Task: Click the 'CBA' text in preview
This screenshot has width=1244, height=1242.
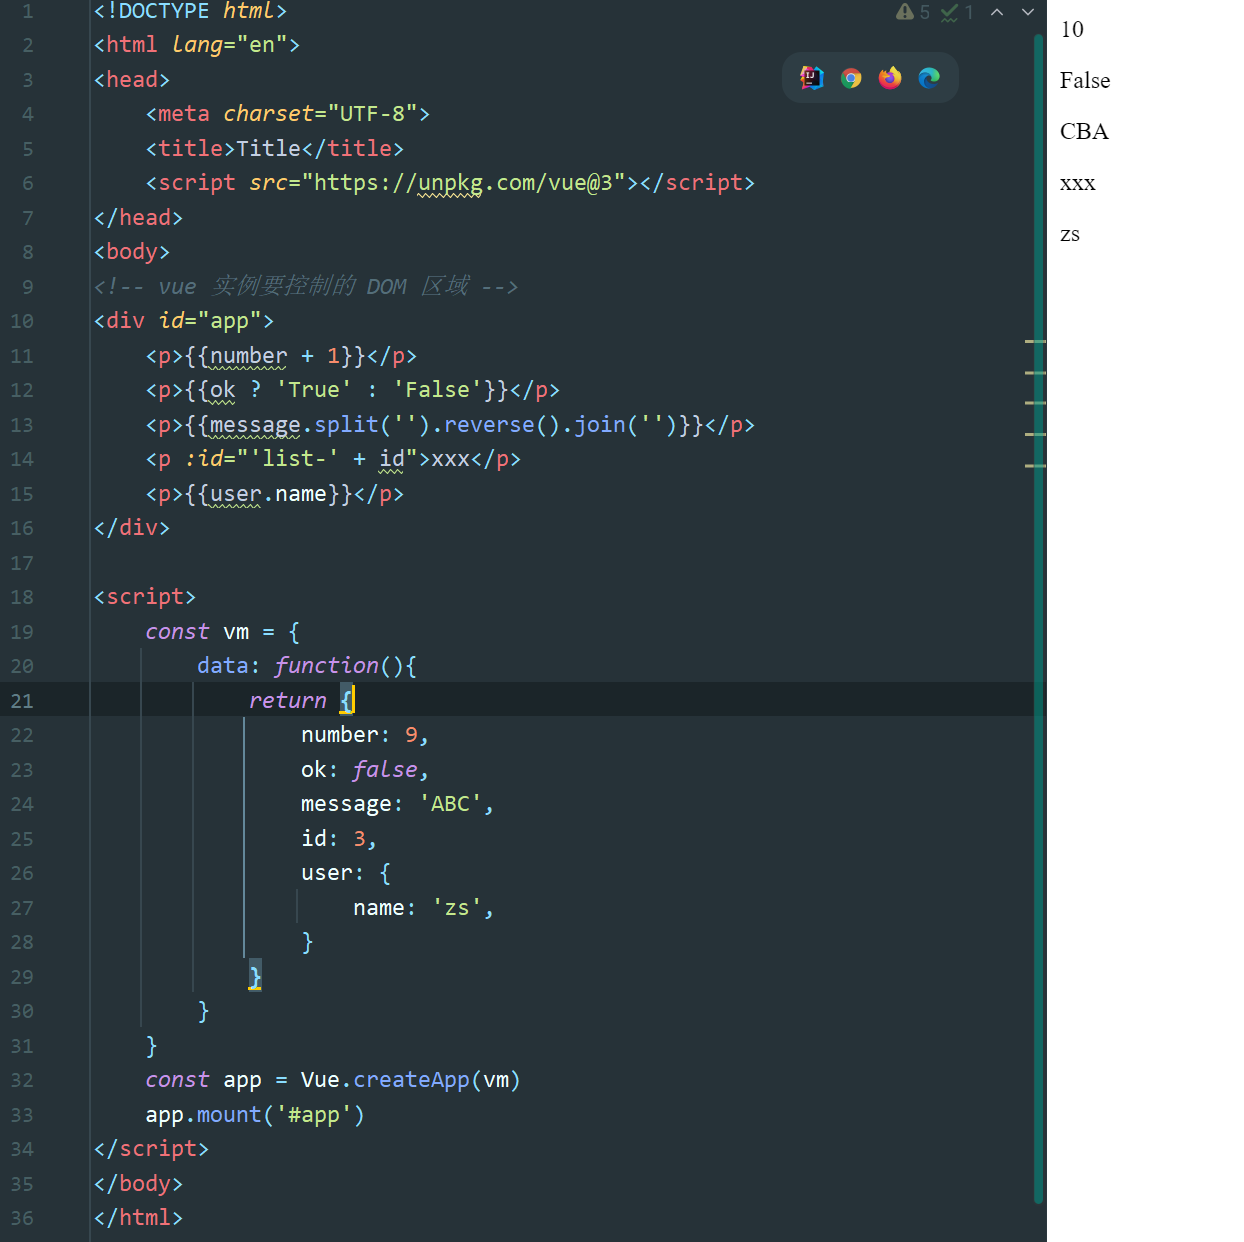Action: click(x=1084, y=132)
